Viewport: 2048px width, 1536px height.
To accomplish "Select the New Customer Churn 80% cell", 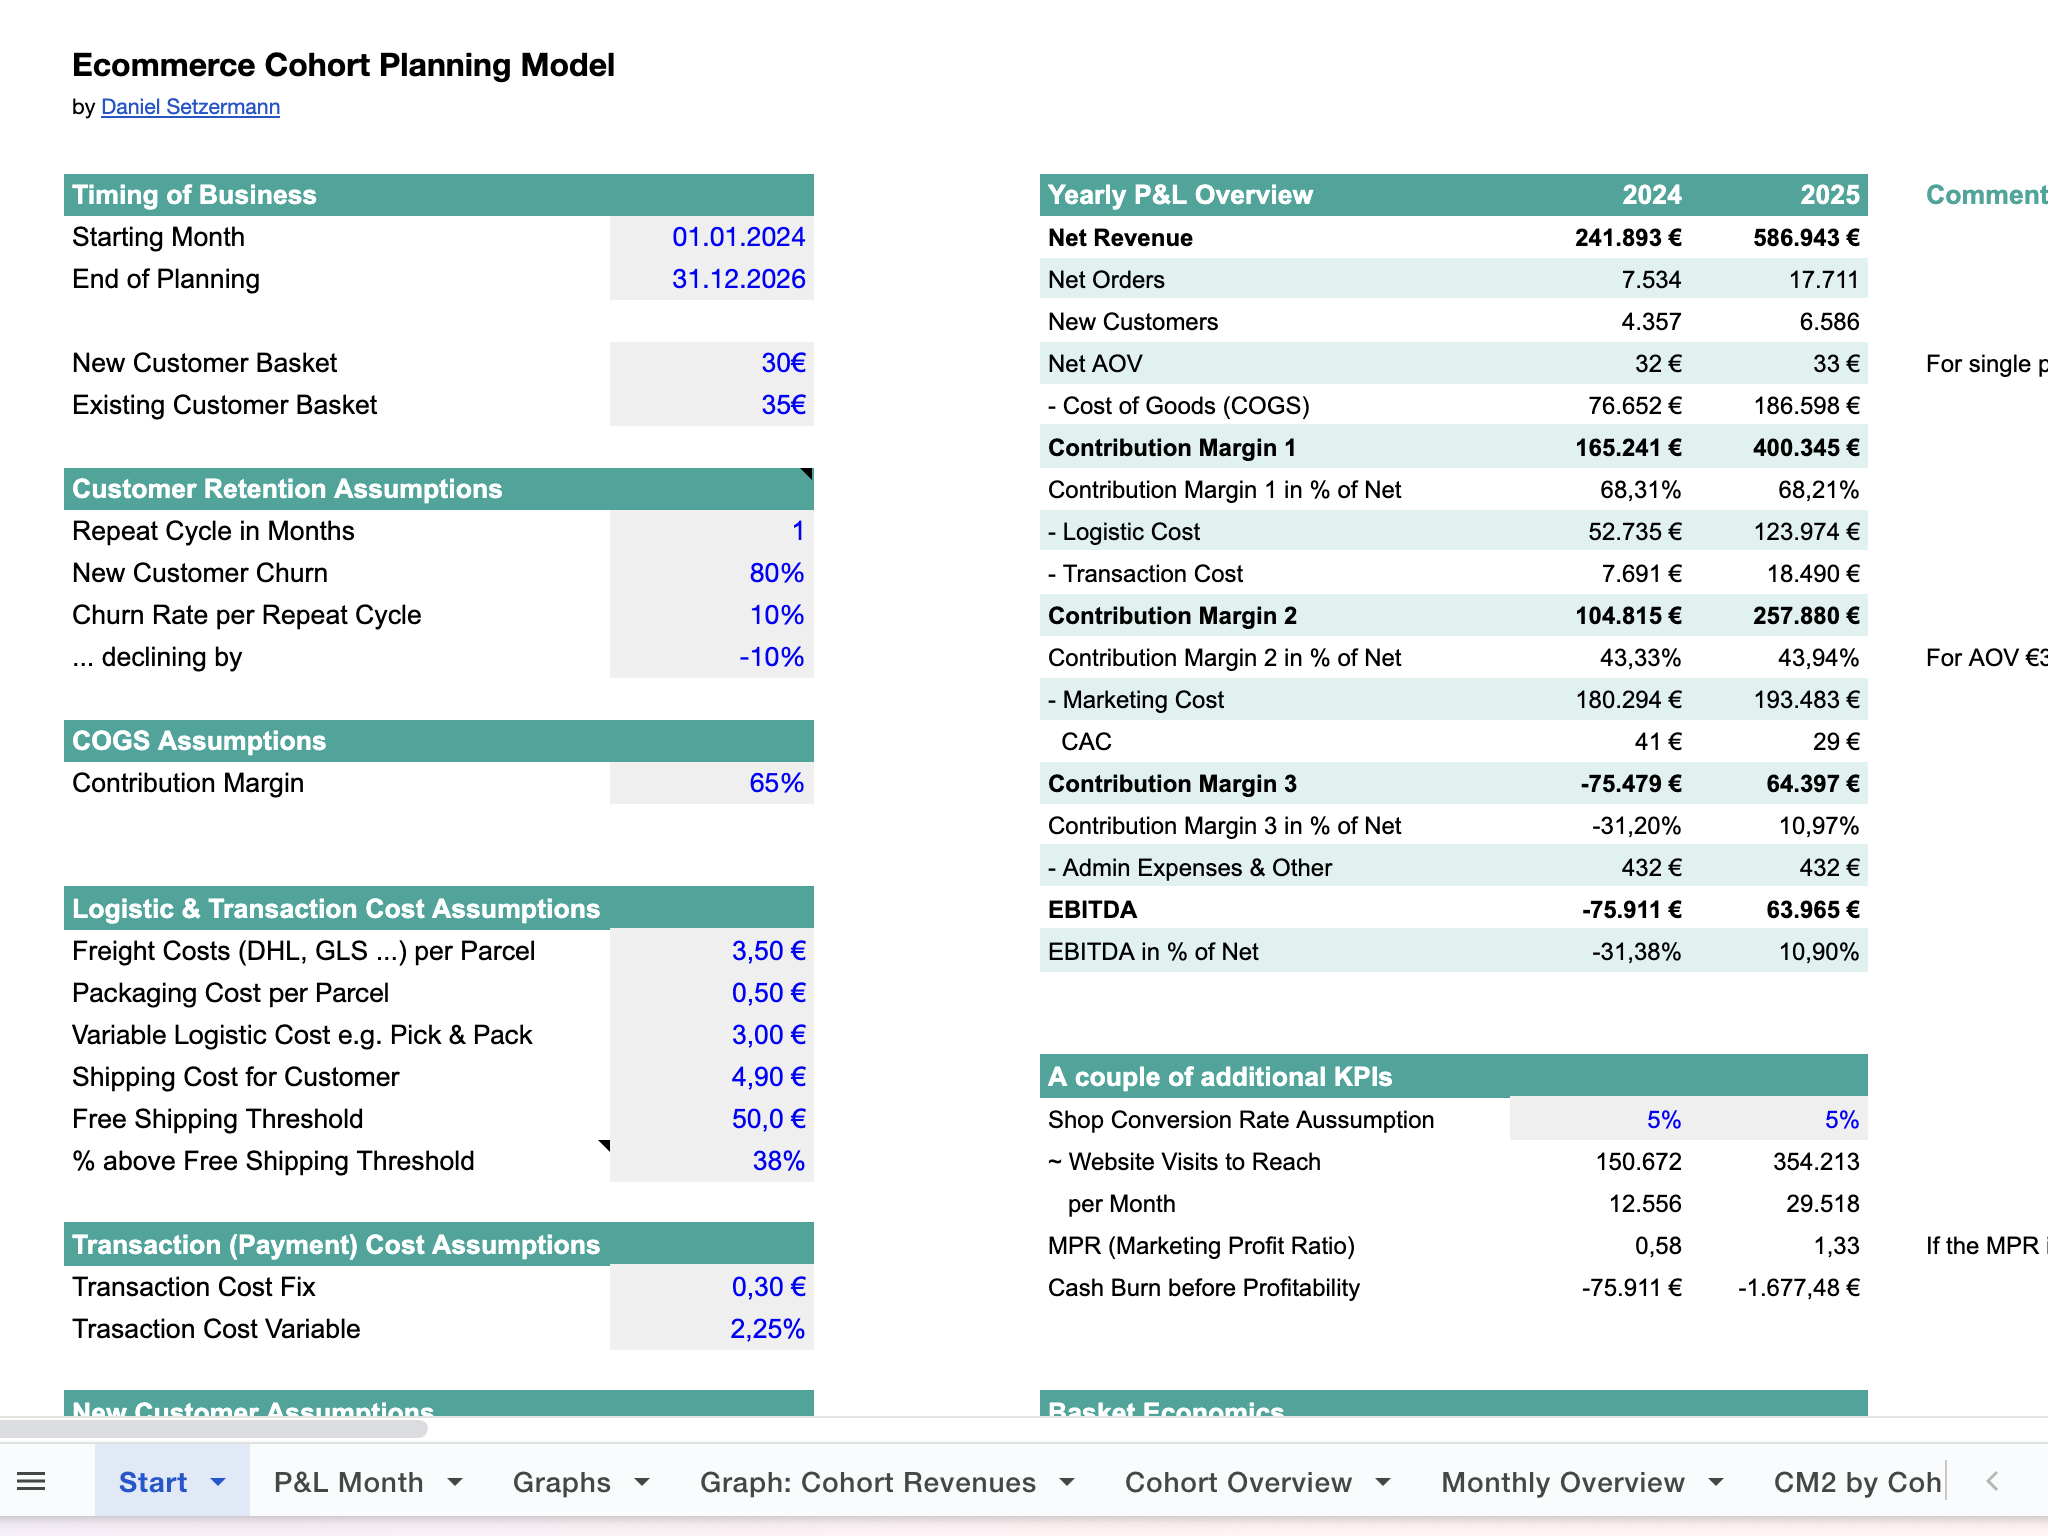I will tap(712, 573).
